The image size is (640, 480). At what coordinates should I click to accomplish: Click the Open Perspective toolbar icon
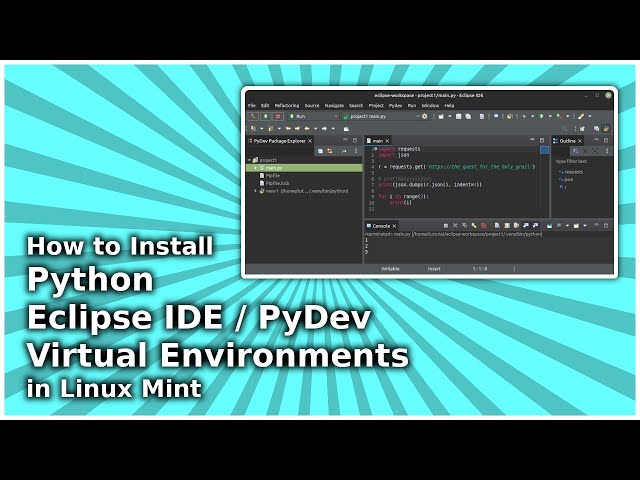582,129
